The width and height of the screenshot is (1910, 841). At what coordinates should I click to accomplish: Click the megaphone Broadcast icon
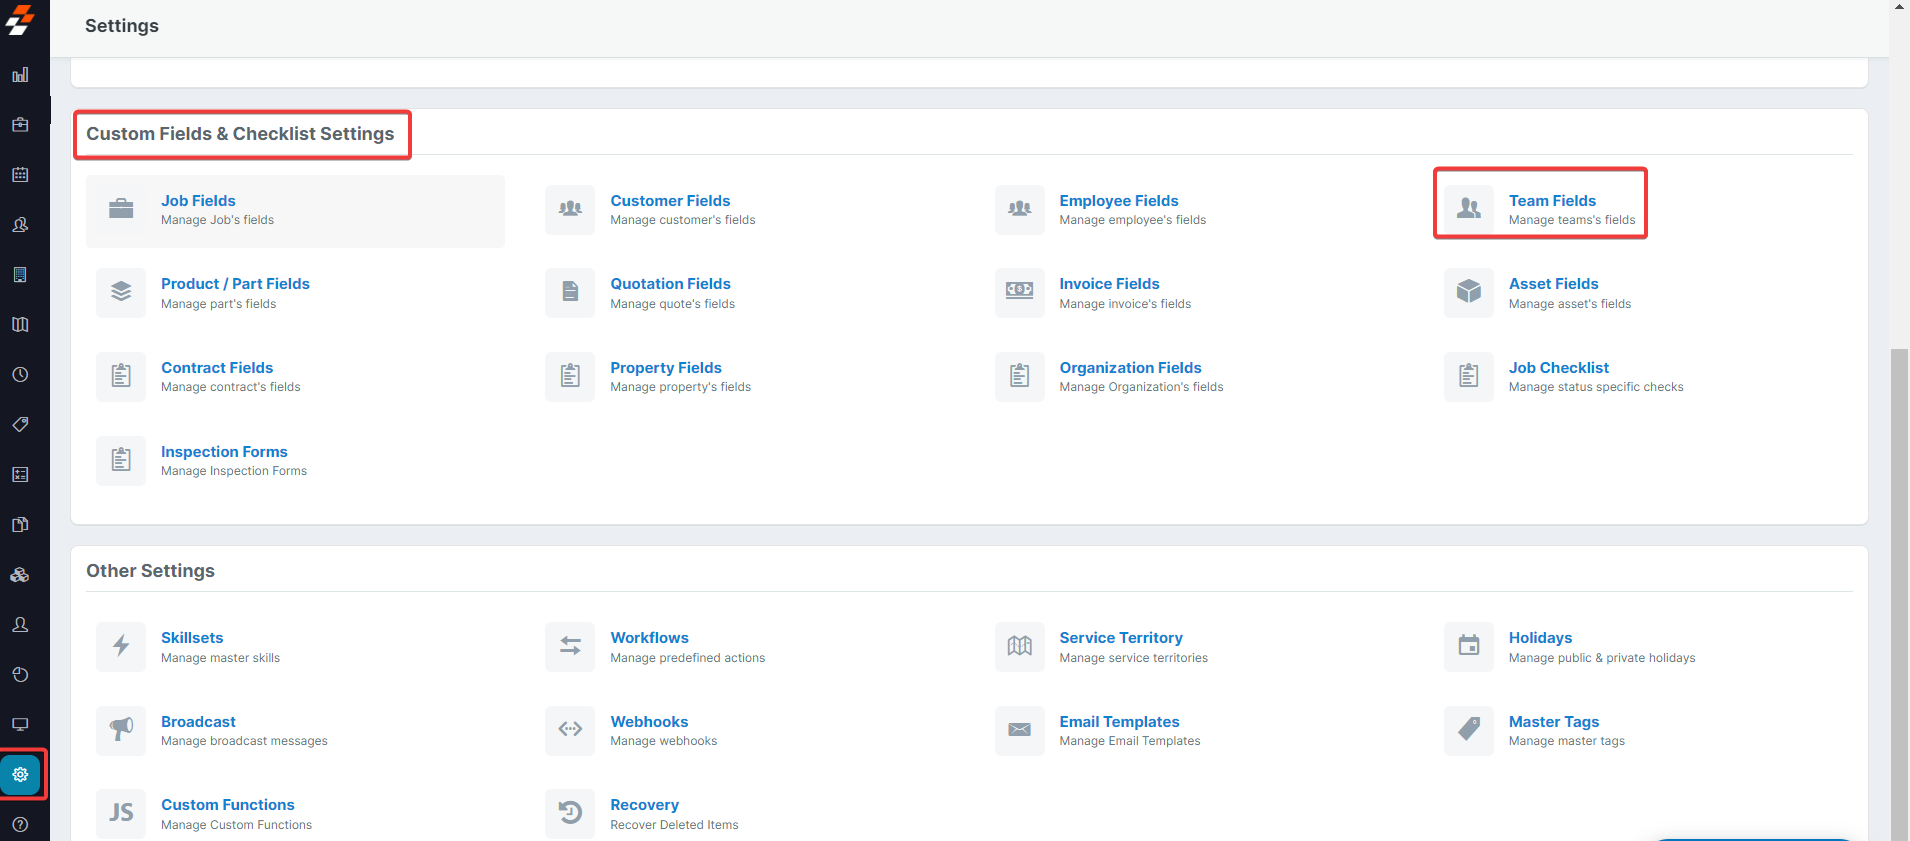(121, 730)
